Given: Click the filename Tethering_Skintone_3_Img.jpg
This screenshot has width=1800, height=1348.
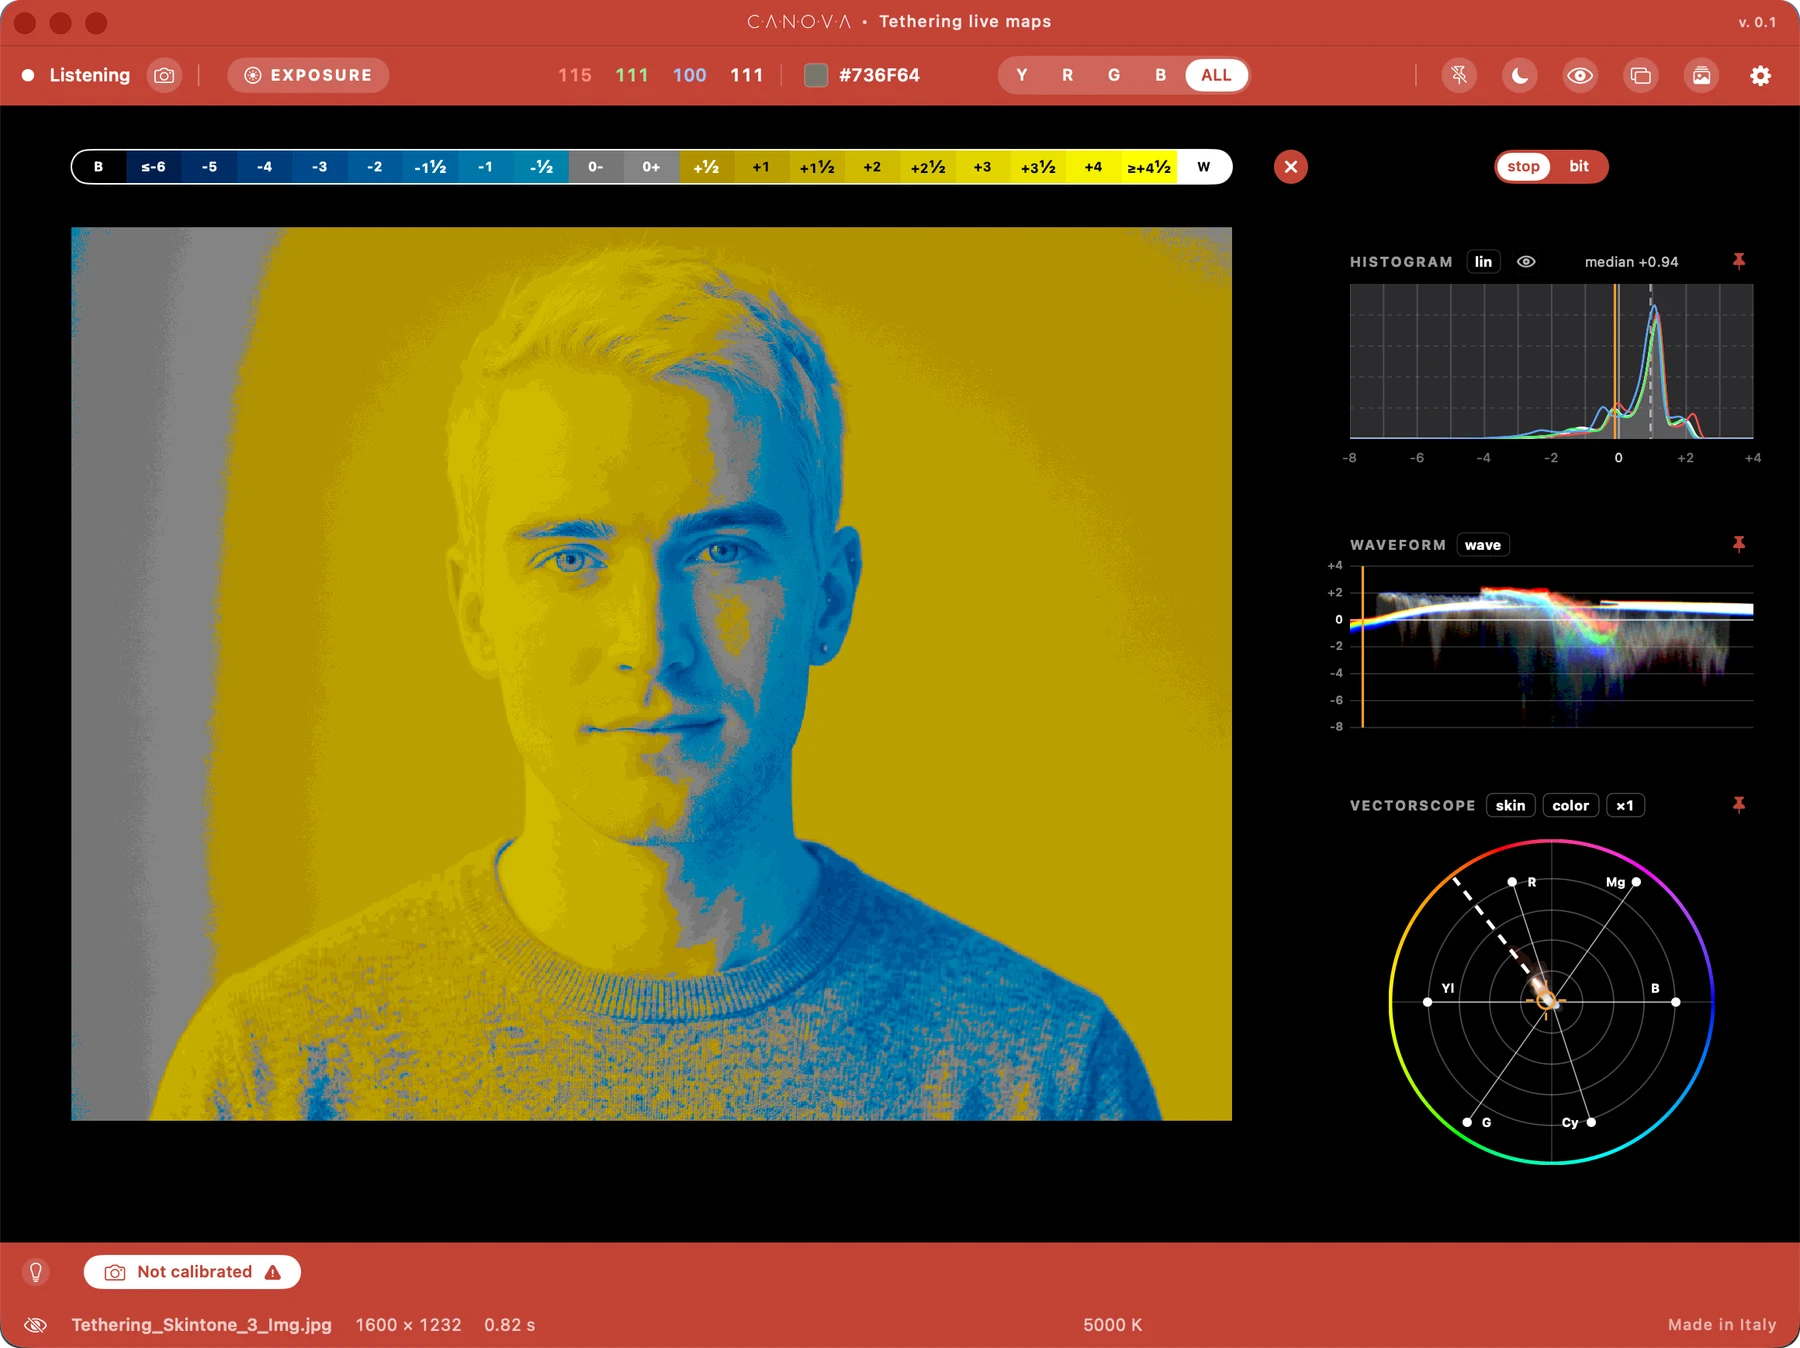Looking at the screenshot, I should [201, 1325].
